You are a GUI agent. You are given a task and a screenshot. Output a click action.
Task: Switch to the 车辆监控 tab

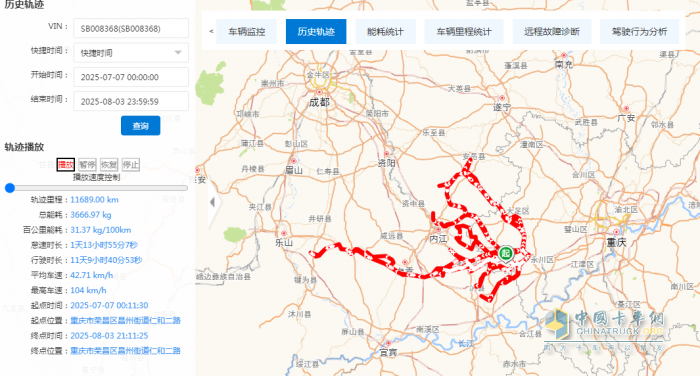pos(246,32)
